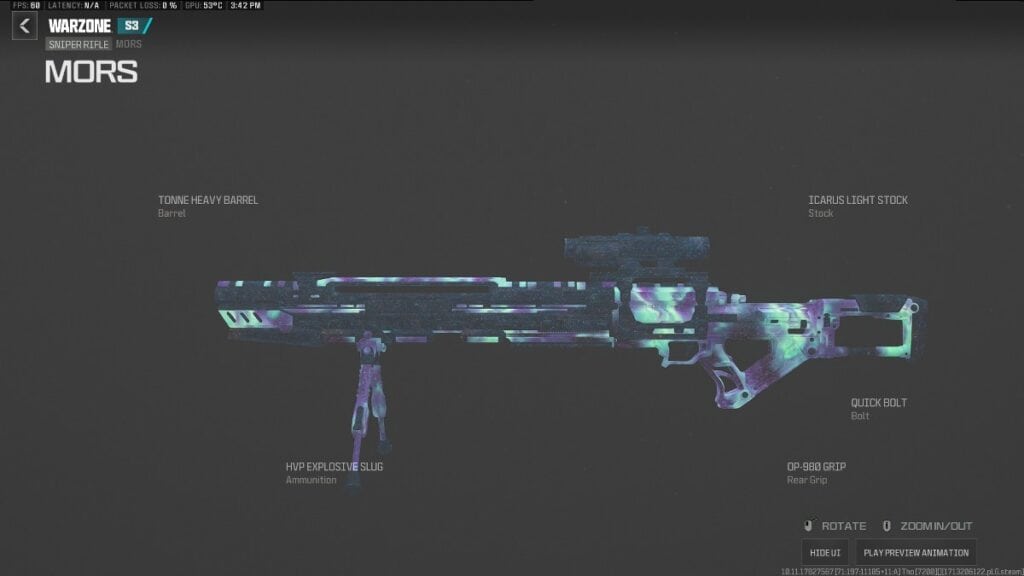Select the TONNE HEAVY BARREL attachment label

coord(209,200)
